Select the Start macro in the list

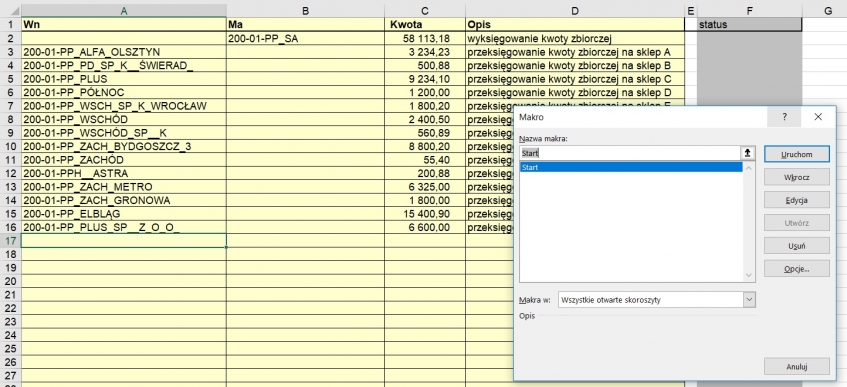(631, 168)
